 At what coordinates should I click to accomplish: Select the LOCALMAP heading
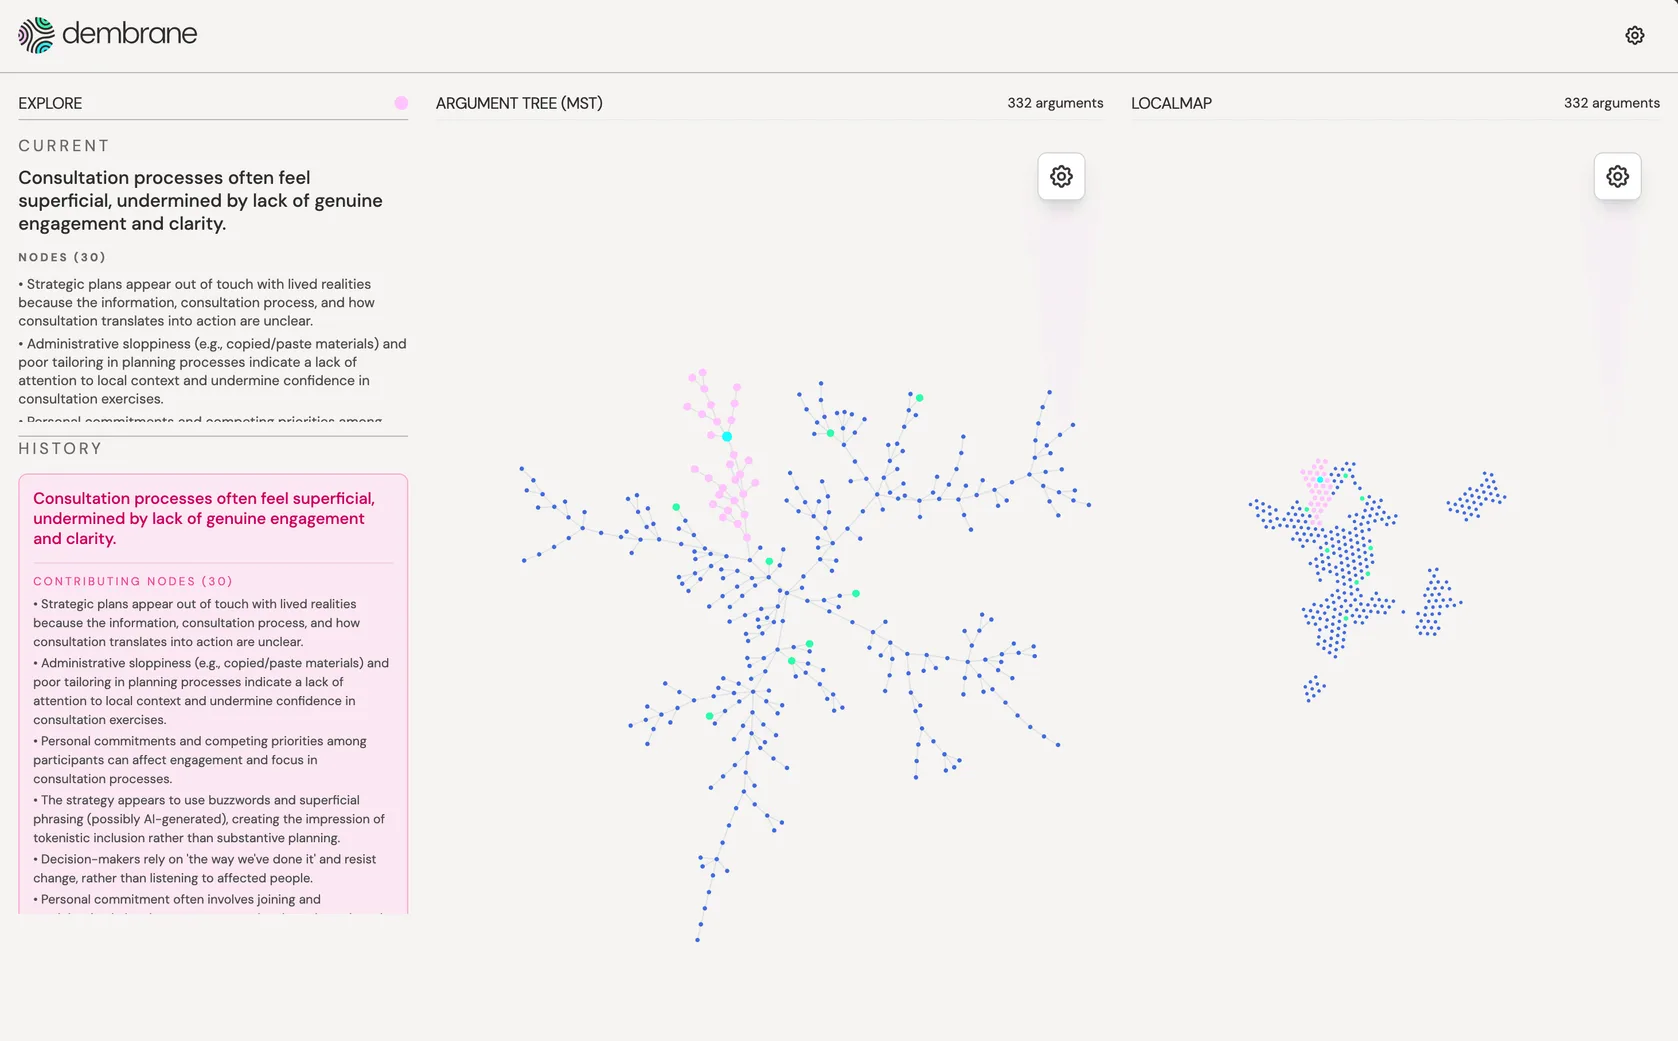point(1171,103)
